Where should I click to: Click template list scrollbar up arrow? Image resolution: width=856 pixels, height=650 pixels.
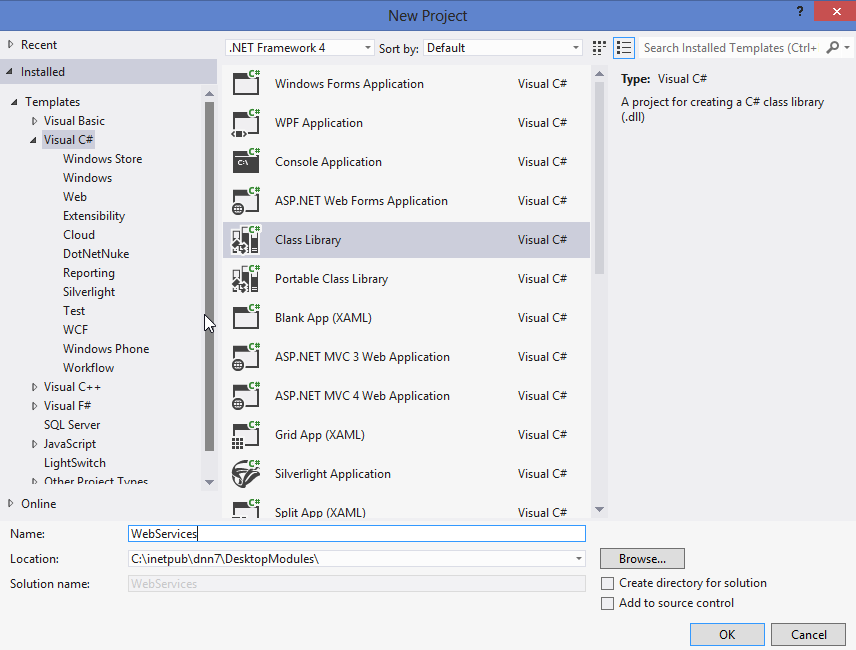599,74
